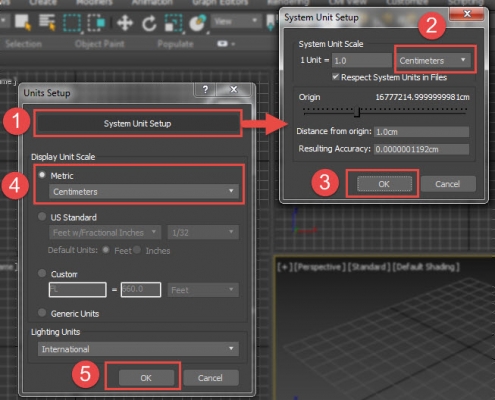Screen dimensions: 495x400
Task: Click the help question mark in Units Setup
Action: [x=205, y=89]
